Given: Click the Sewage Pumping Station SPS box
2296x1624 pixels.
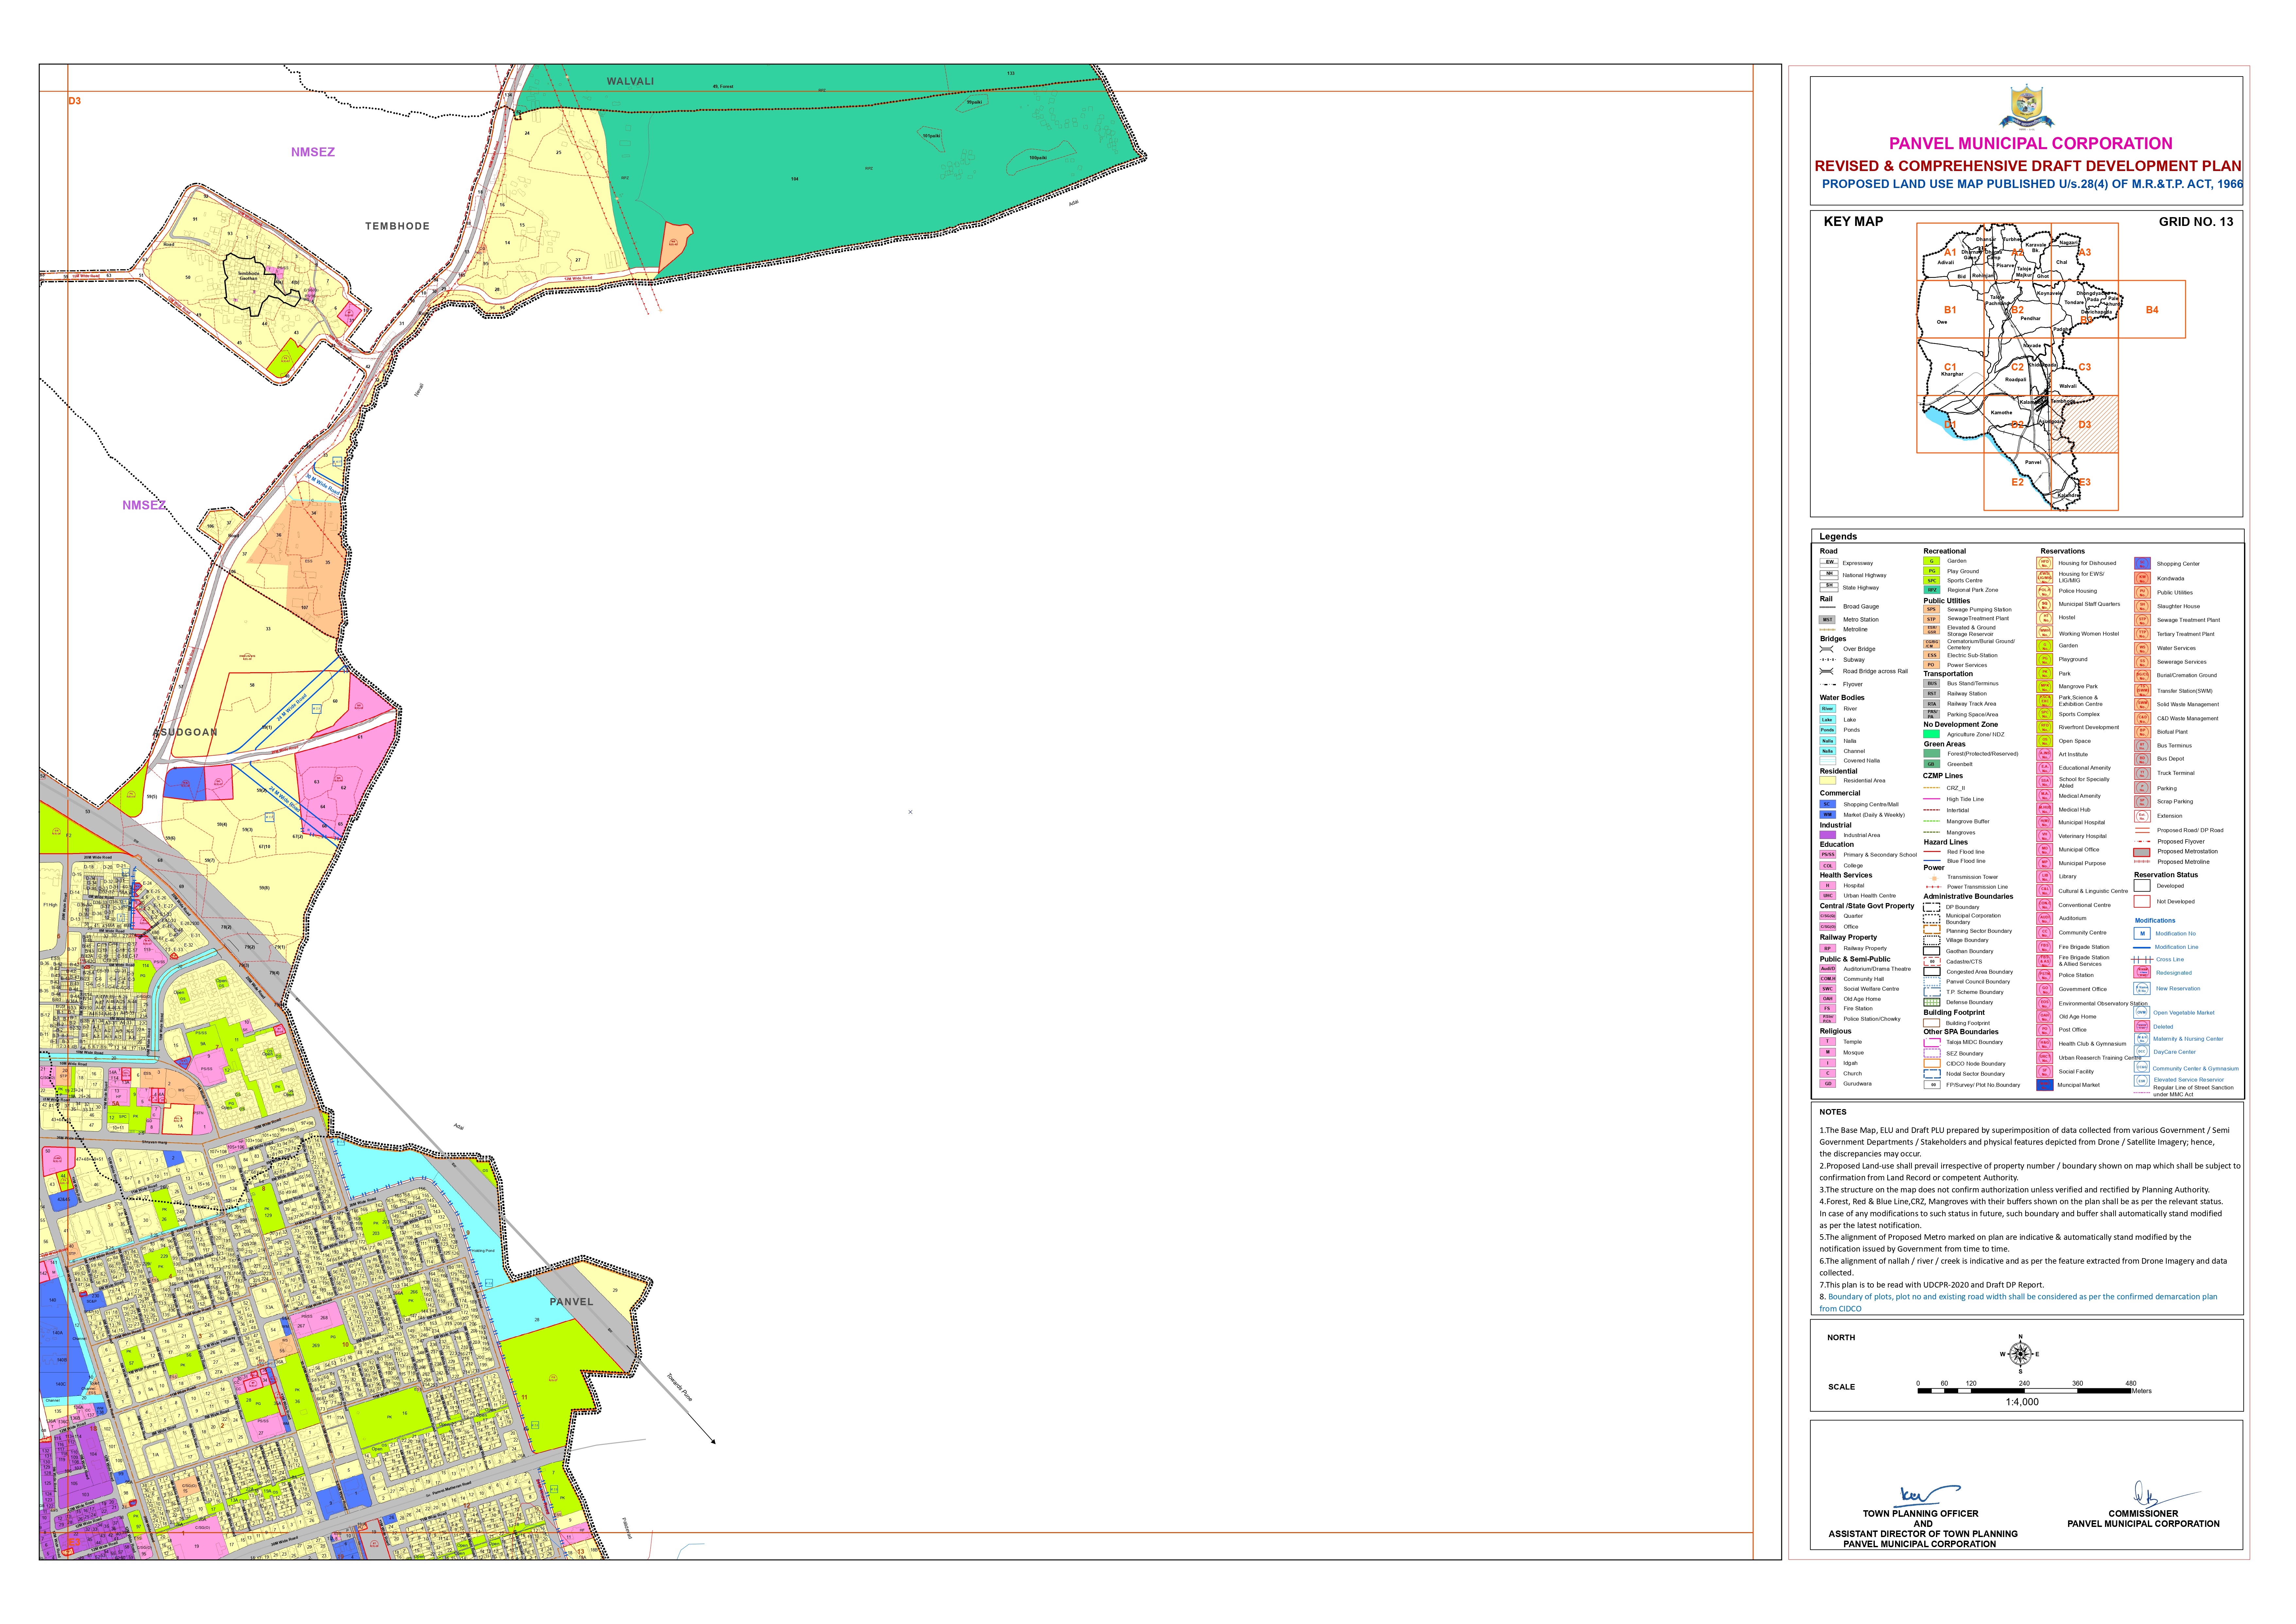Looking at the screenshot, I should pos(1932,609).
